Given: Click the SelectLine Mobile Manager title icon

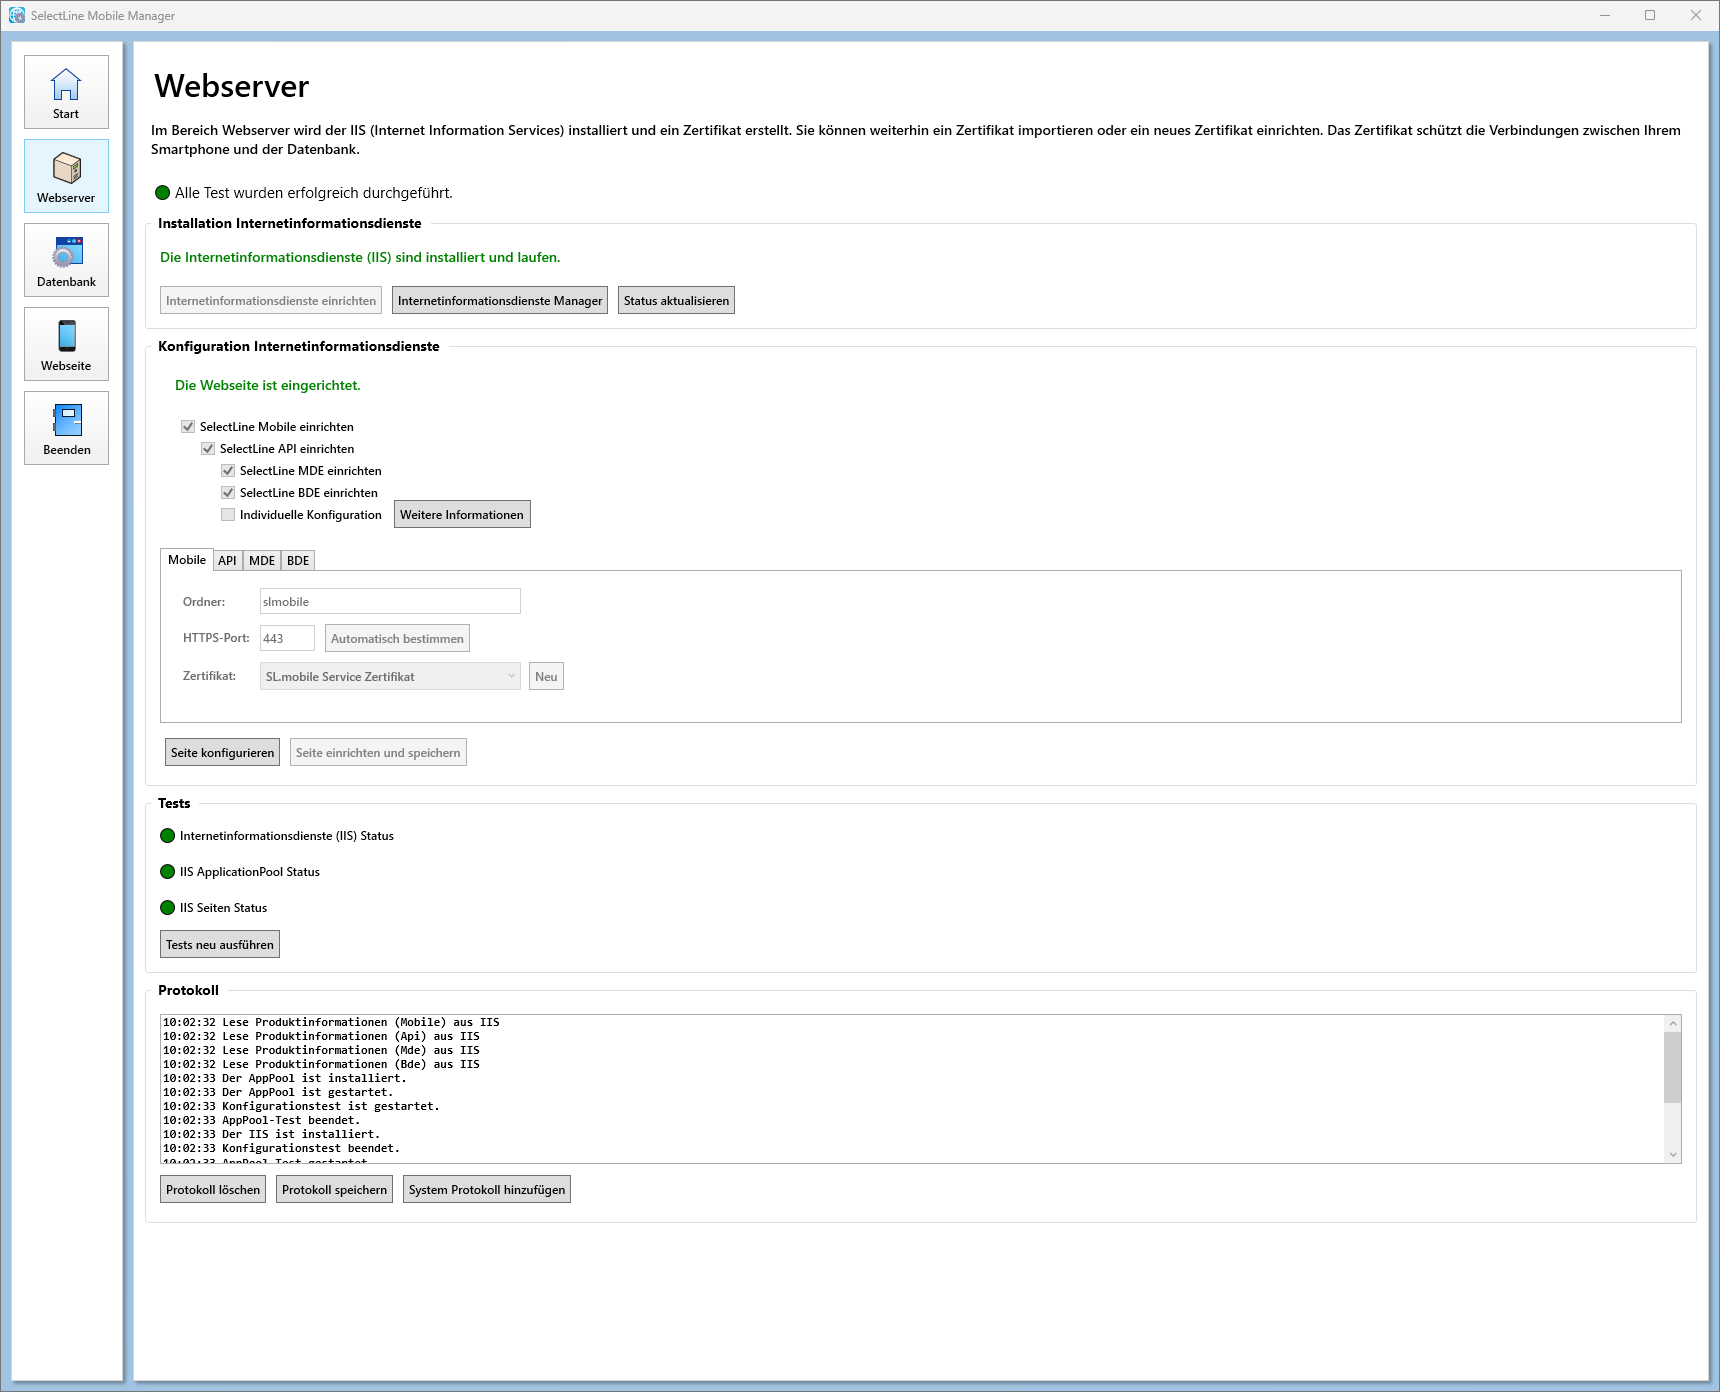Looking at the screenshot, I should [x=17, y=15].
